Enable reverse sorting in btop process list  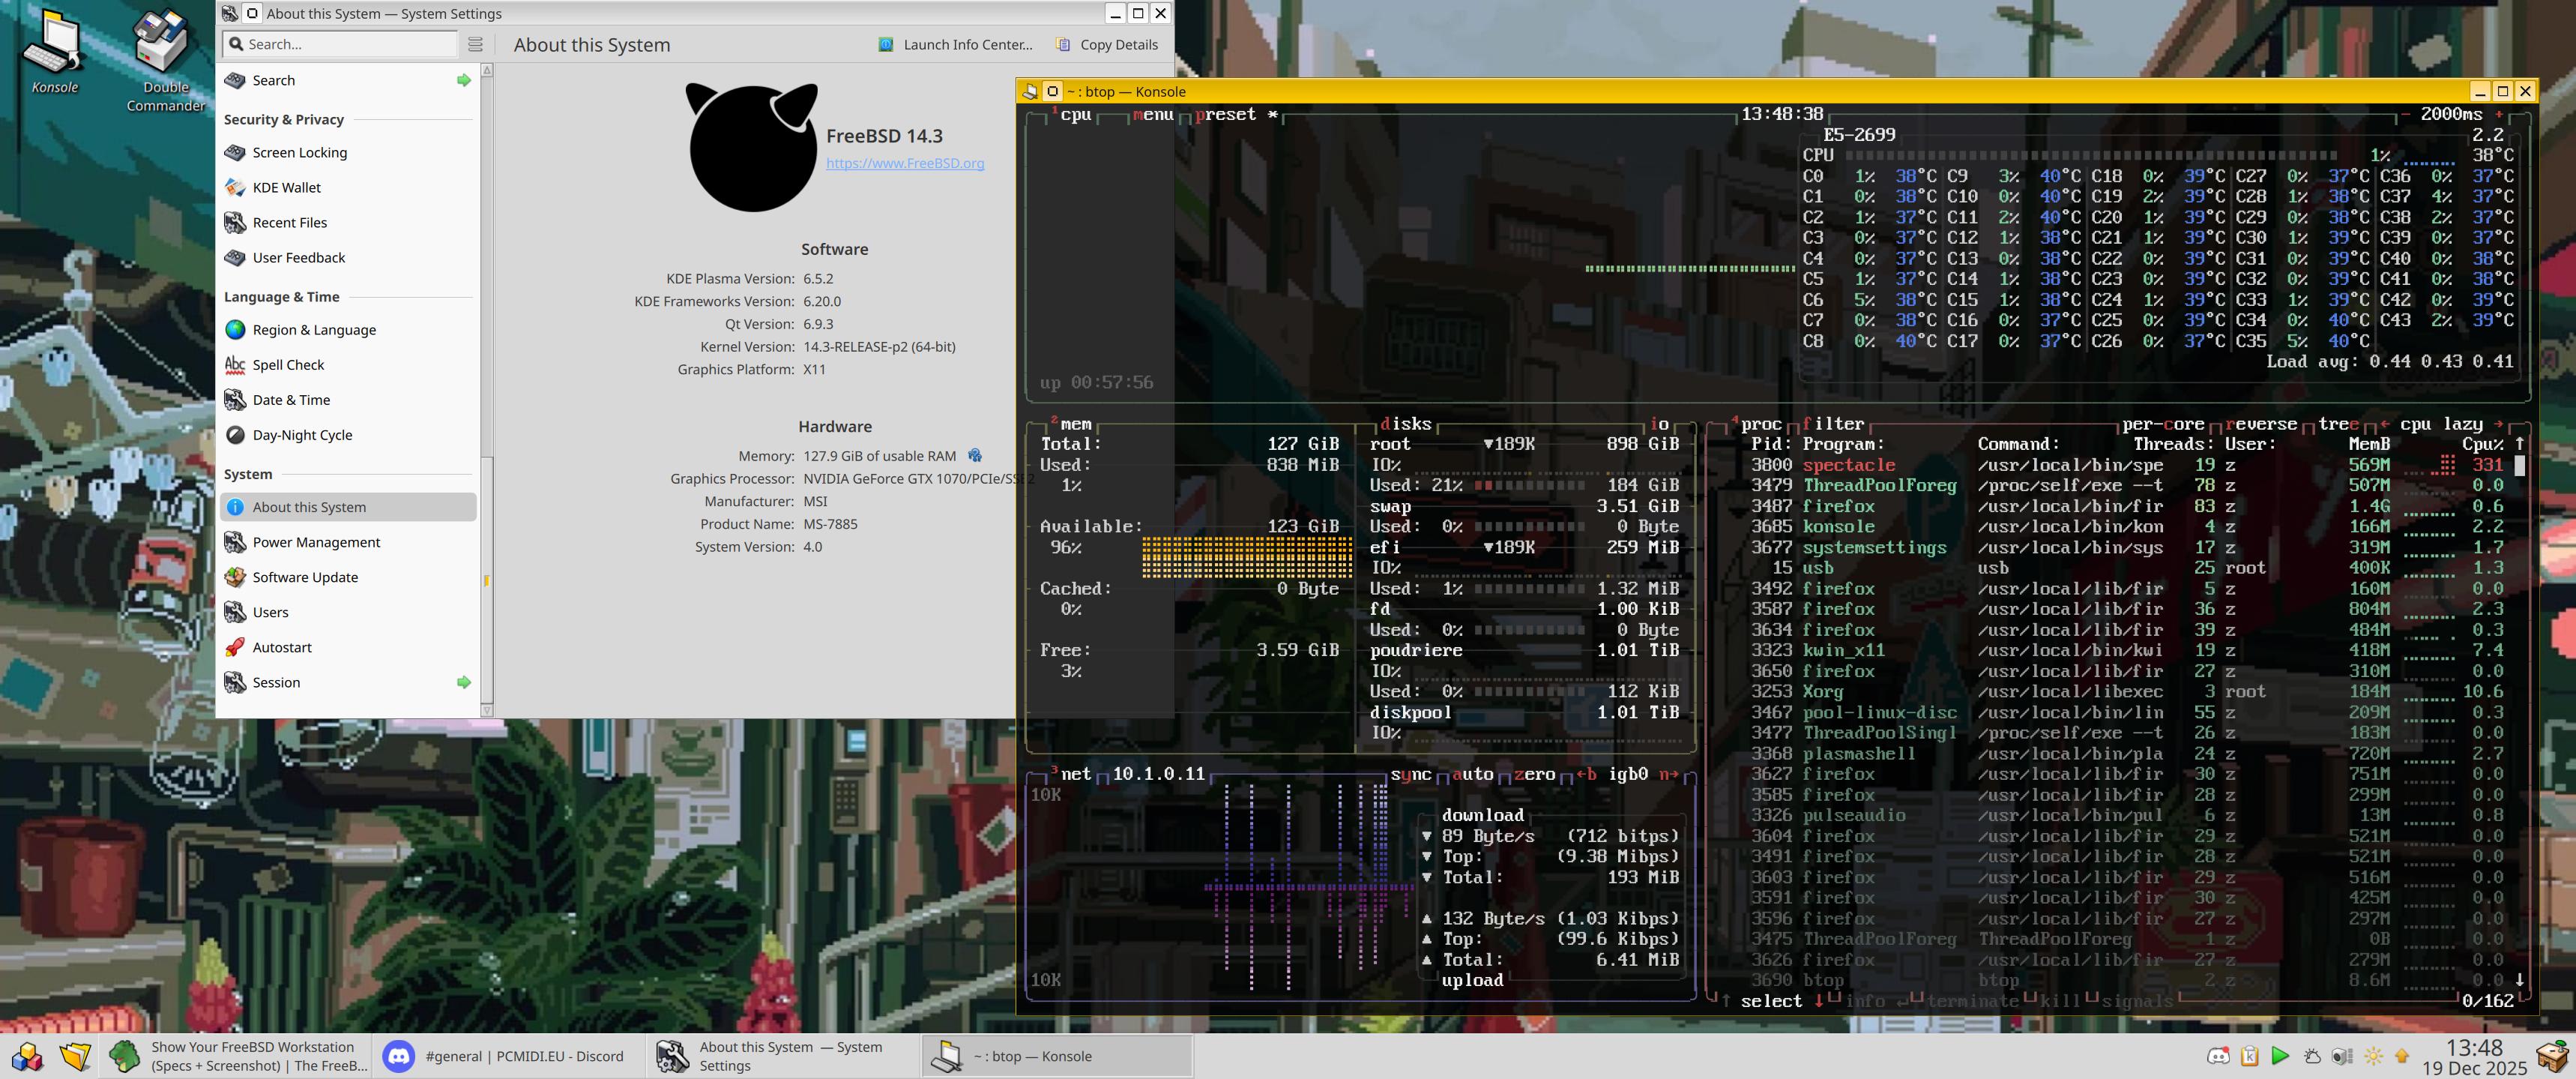pyautogui.click(x=2262, y=423)
